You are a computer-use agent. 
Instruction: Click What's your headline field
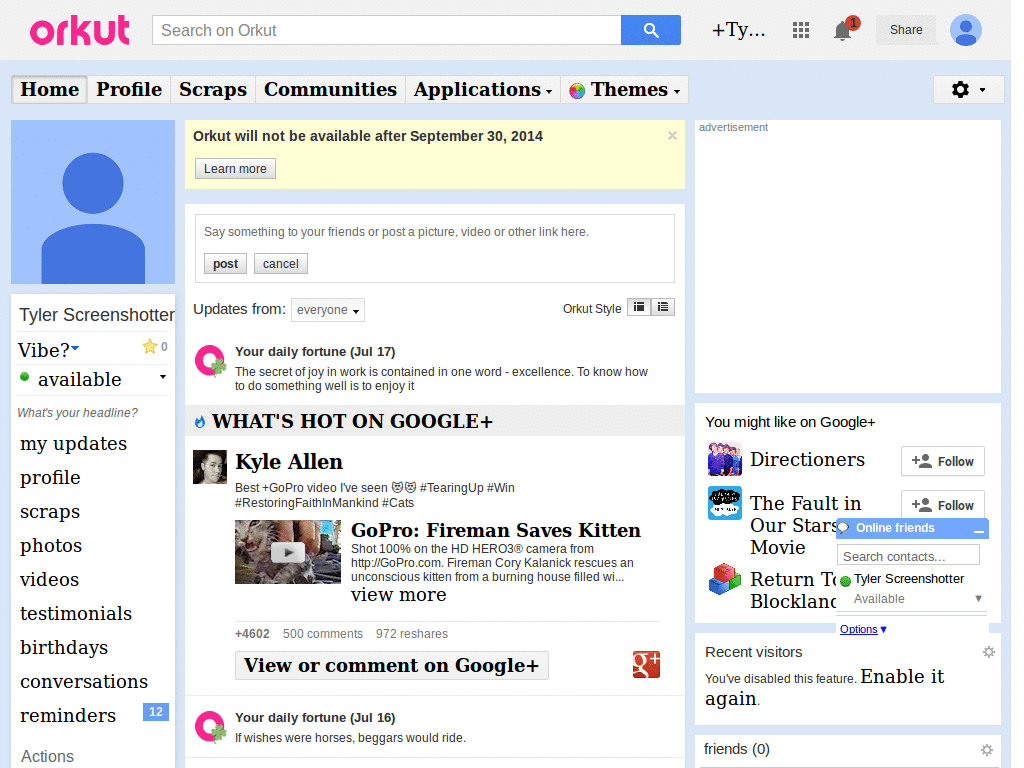pos(78,413)
